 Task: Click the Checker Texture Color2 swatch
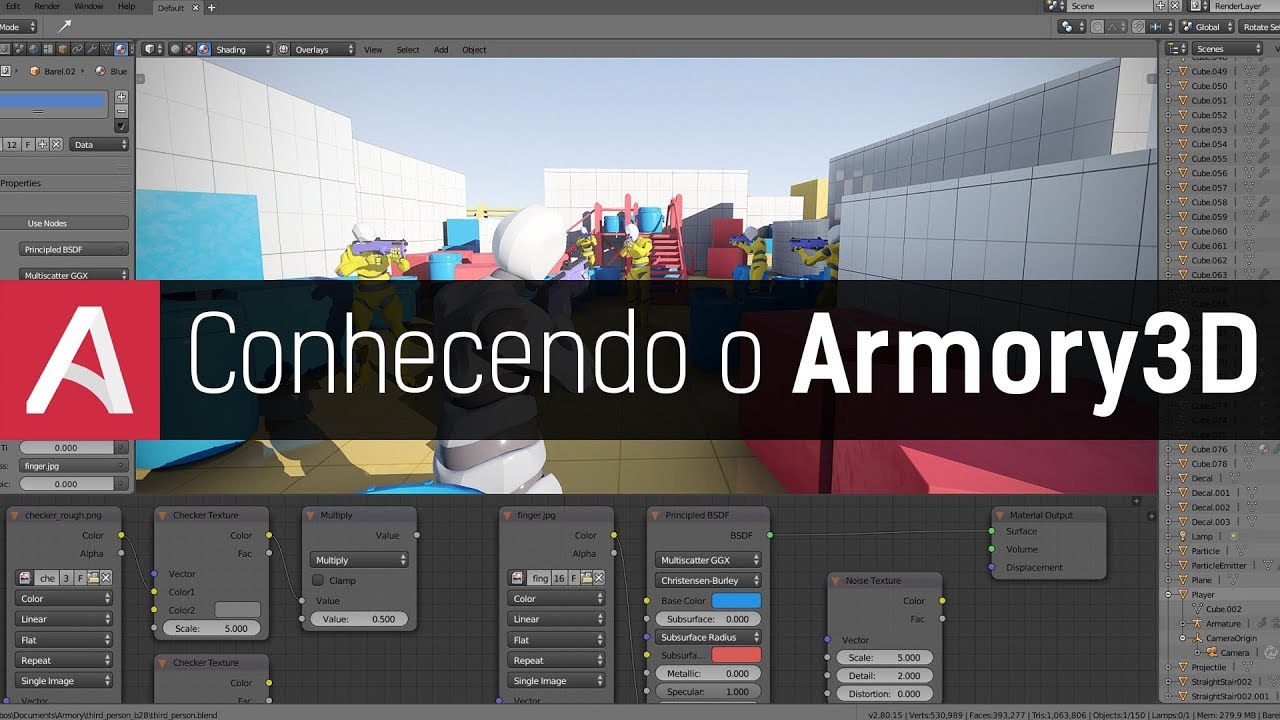click(238, 609)
